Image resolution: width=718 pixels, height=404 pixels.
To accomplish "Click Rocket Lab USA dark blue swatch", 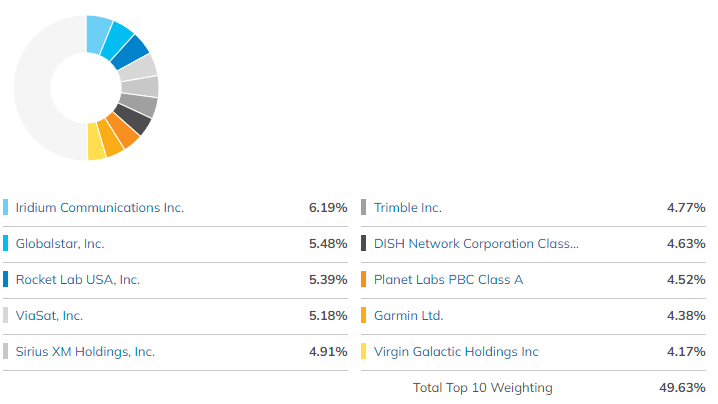I will (x=6, y=280).
